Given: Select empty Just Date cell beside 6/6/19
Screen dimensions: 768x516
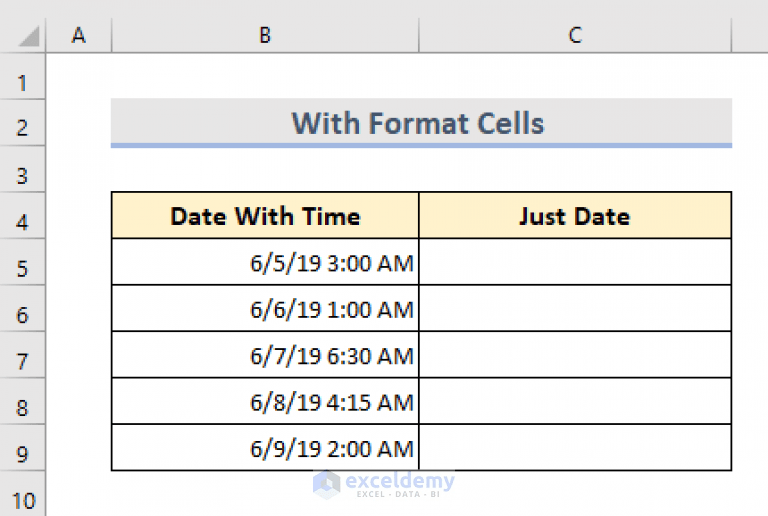Looking at the screenshot, I should click(x=575, y=308).
